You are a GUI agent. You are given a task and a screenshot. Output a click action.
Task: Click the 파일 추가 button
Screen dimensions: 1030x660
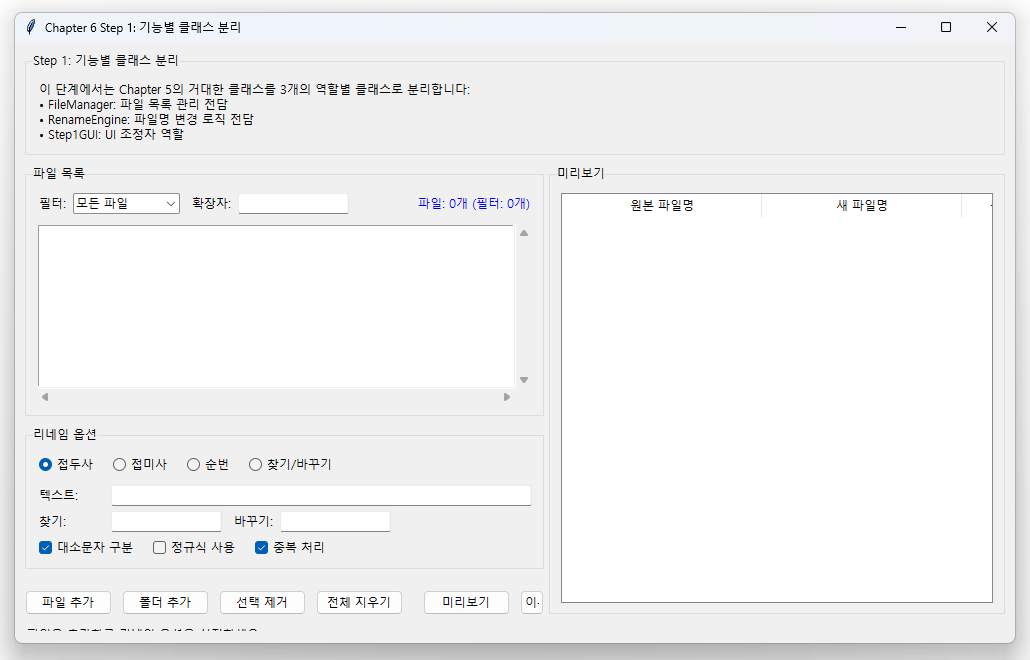68,602
